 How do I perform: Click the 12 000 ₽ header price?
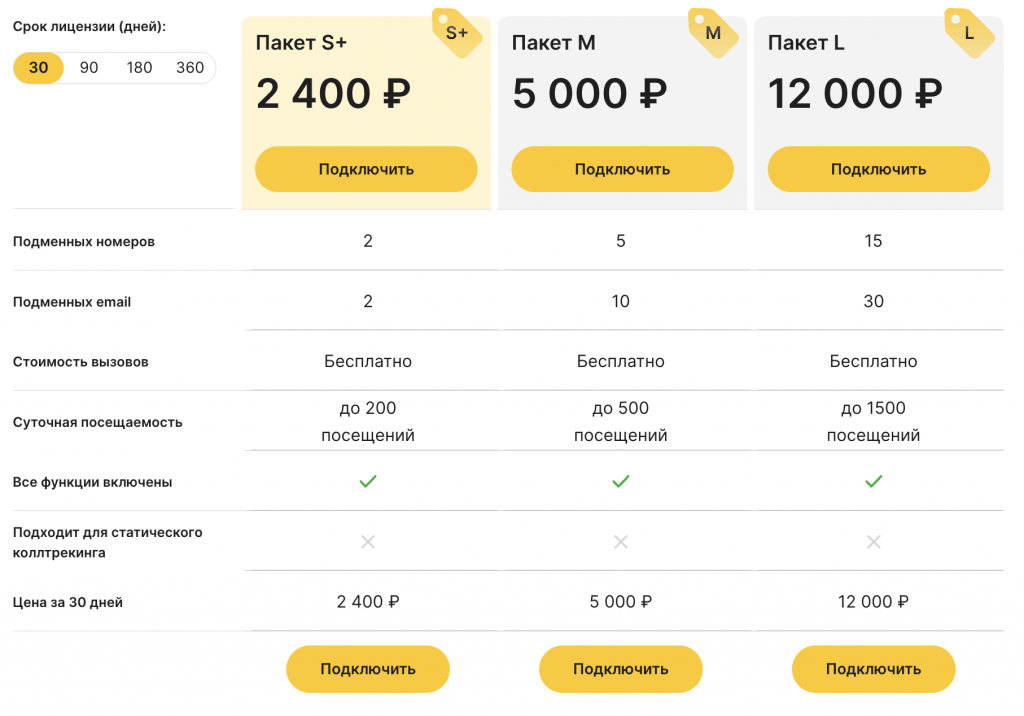click(x=855, y=93)
